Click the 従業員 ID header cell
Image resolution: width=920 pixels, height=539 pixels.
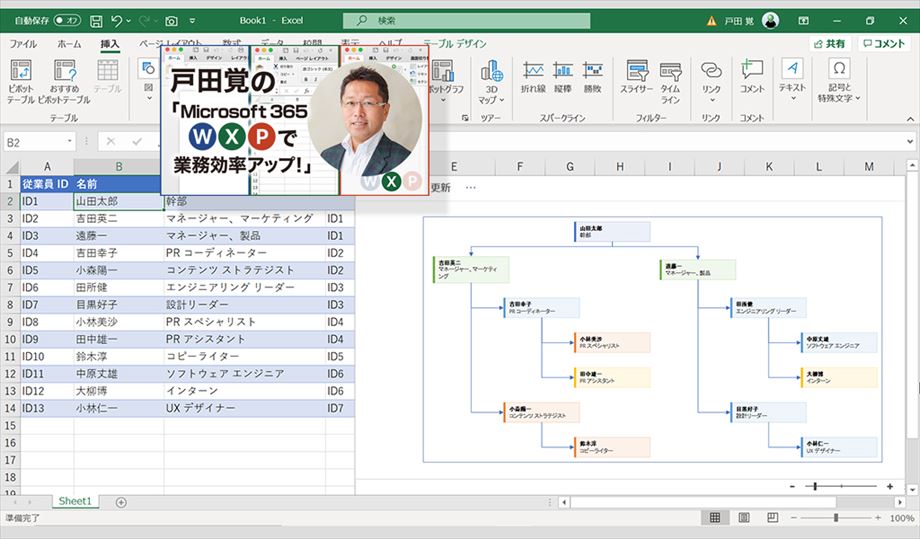[47, 184]
